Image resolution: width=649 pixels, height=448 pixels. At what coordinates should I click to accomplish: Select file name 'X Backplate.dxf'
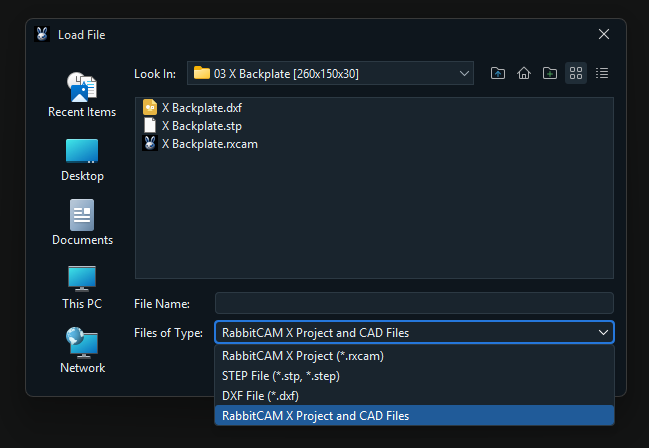(202, 108)
